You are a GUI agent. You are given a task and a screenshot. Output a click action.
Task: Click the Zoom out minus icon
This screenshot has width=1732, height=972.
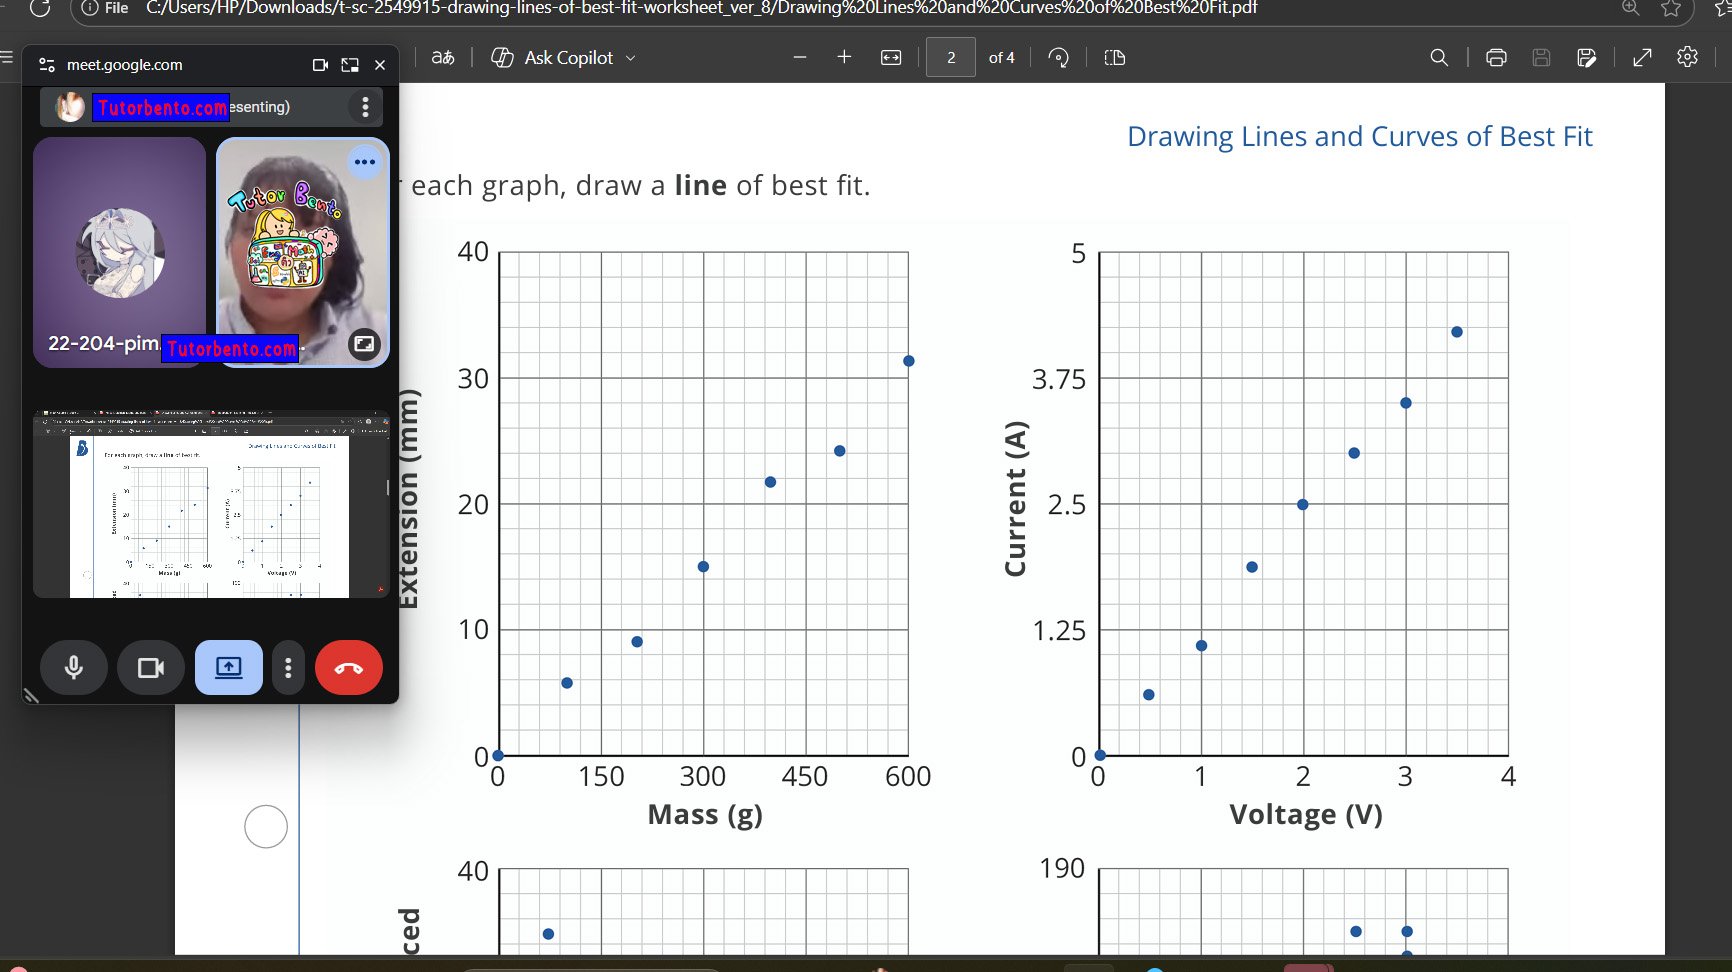(x=799, y=58)
